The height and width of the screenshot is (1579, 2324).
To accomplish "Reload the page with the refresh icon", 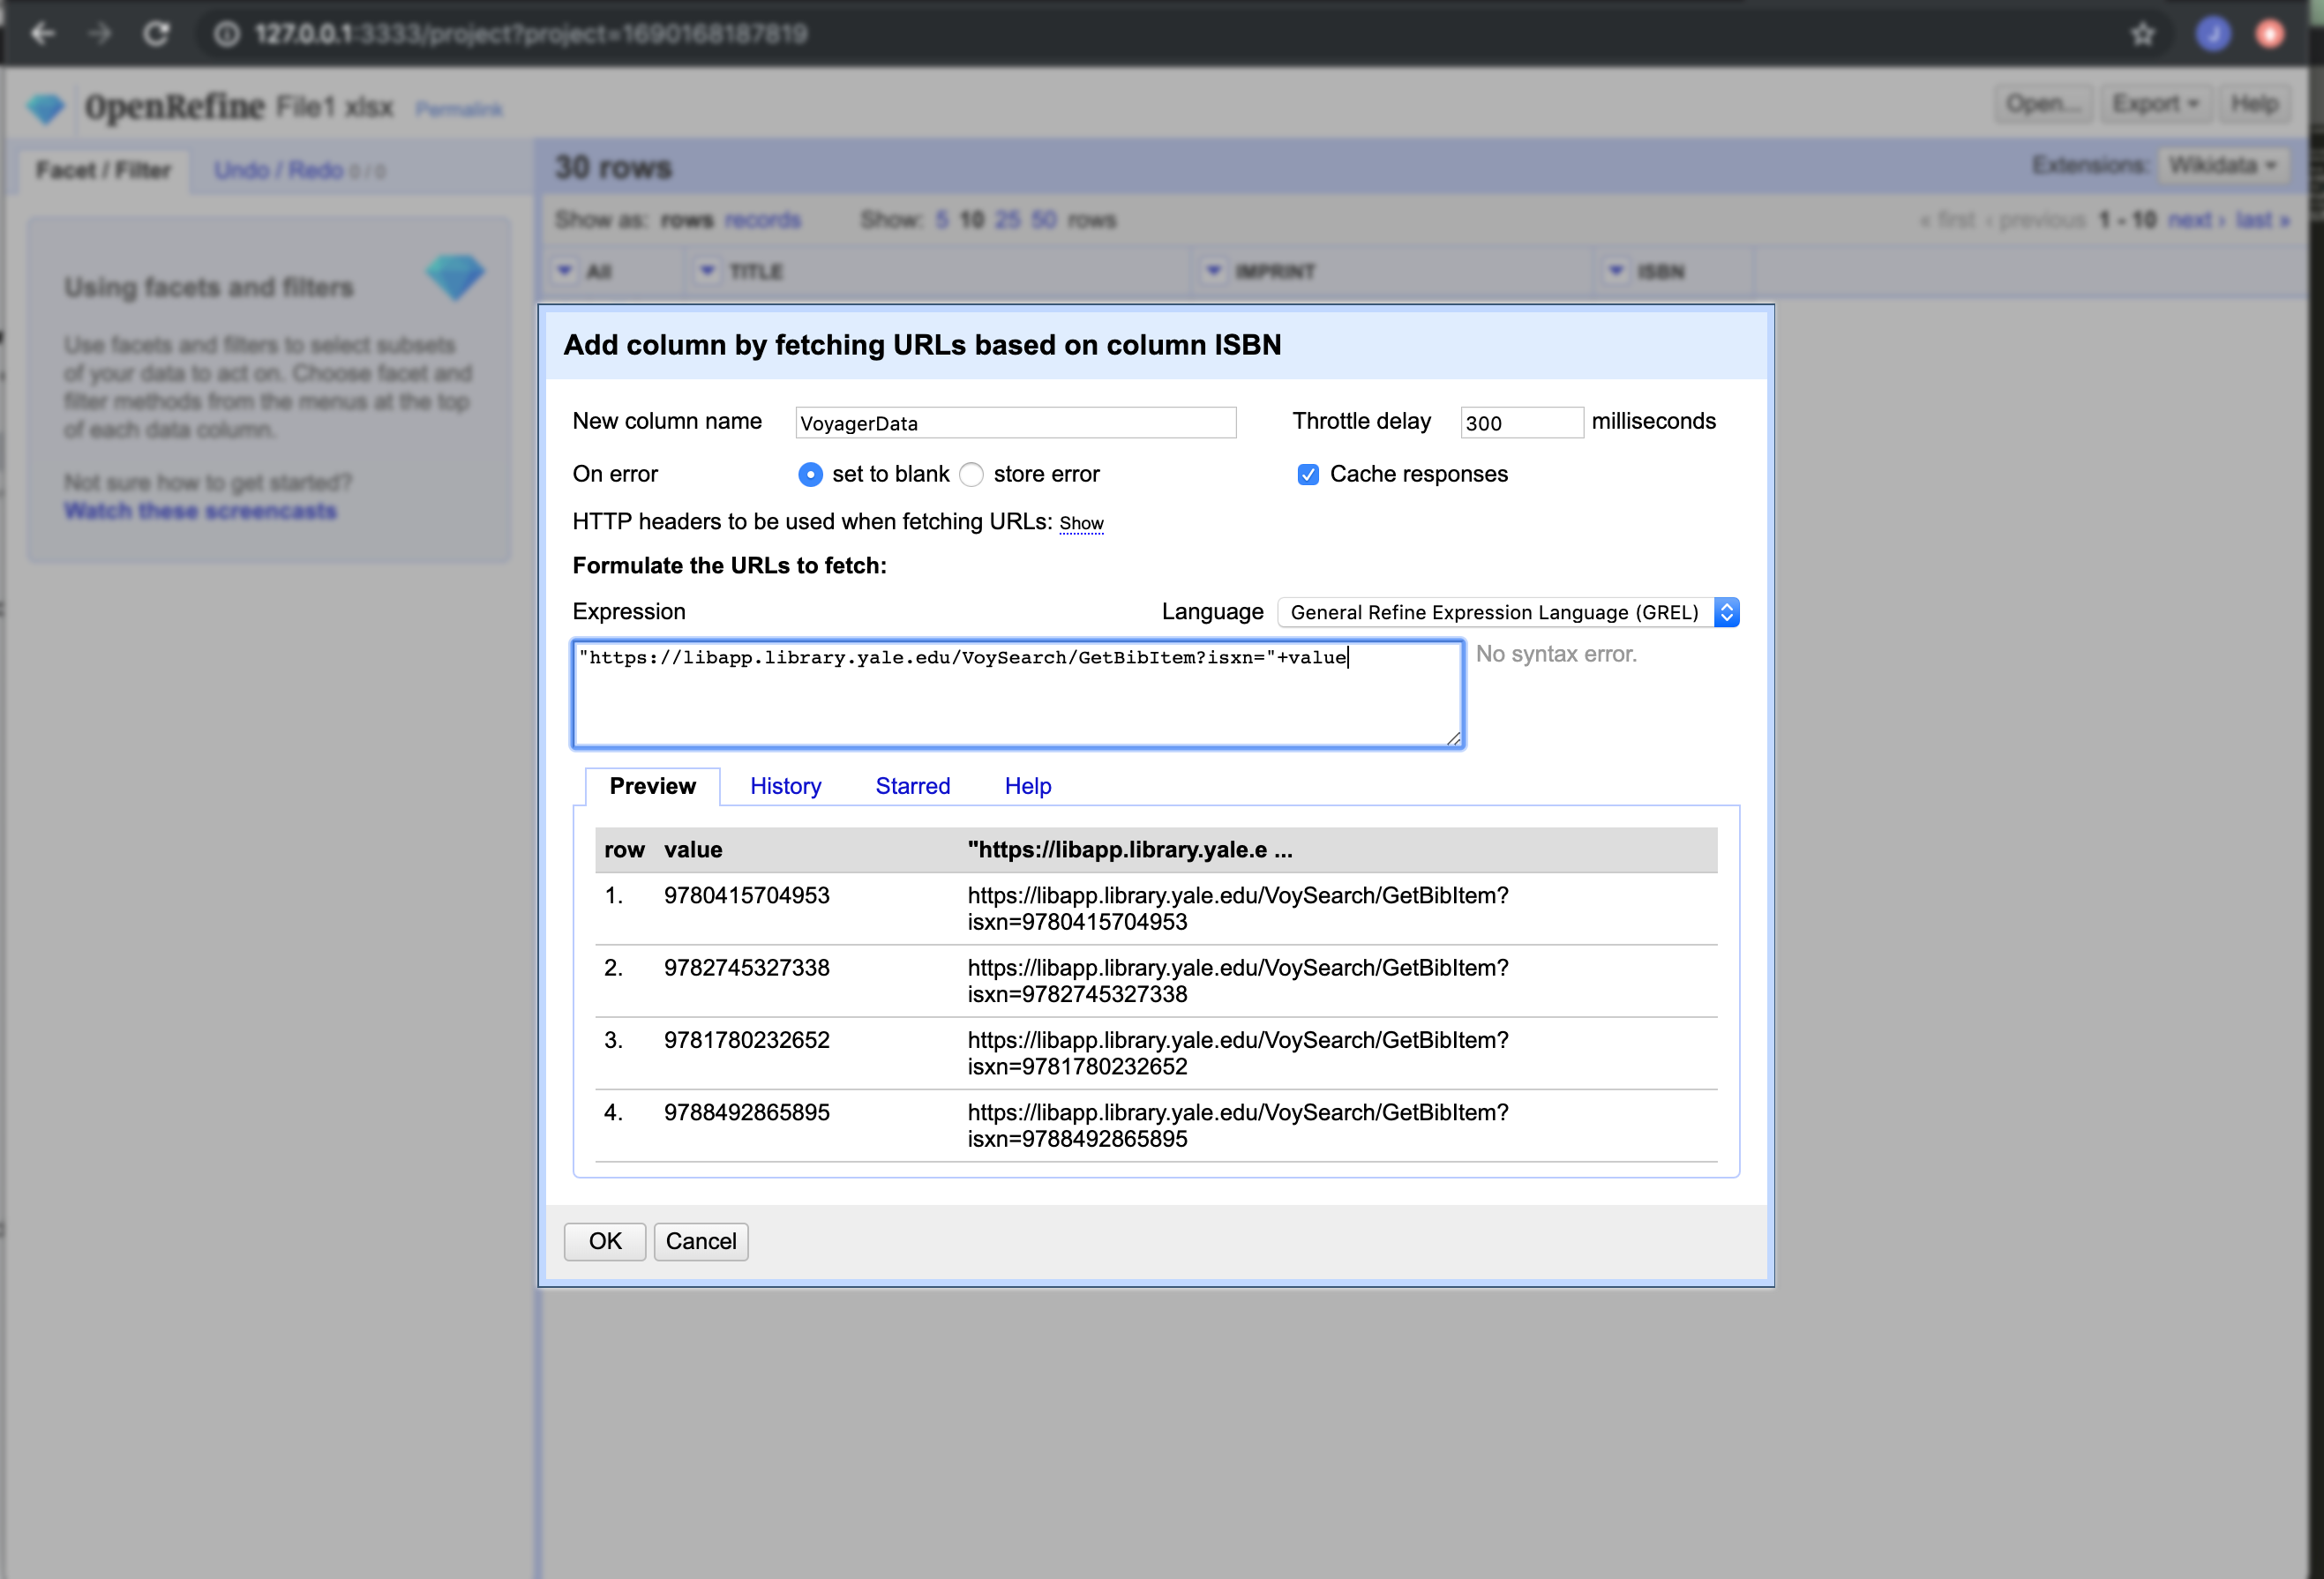I will point(156,34).
